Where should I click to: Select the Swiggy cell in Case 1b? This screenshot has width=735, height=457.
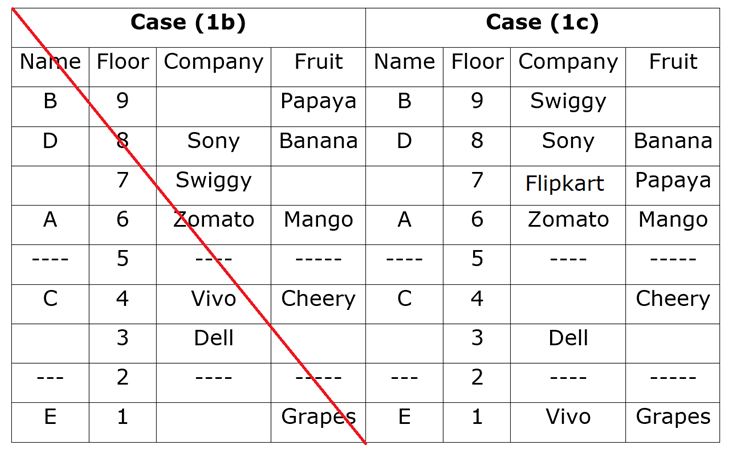click(213, 181)
